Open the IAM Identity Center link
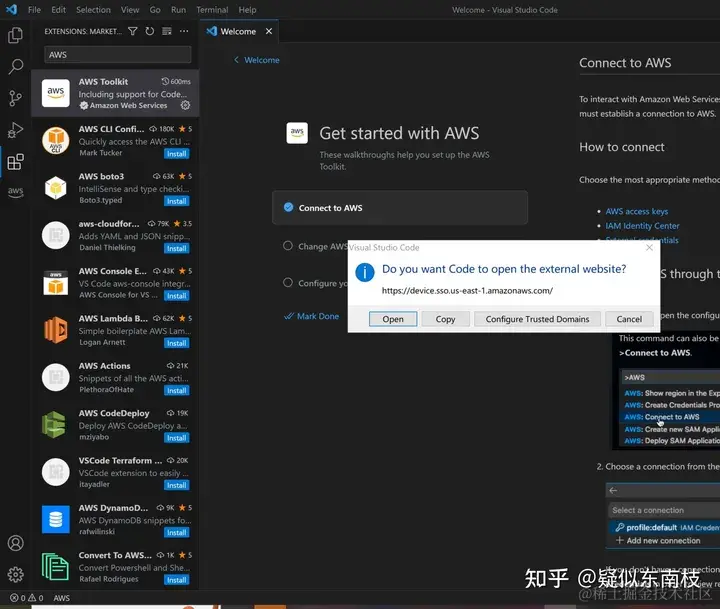 point(642,226)
